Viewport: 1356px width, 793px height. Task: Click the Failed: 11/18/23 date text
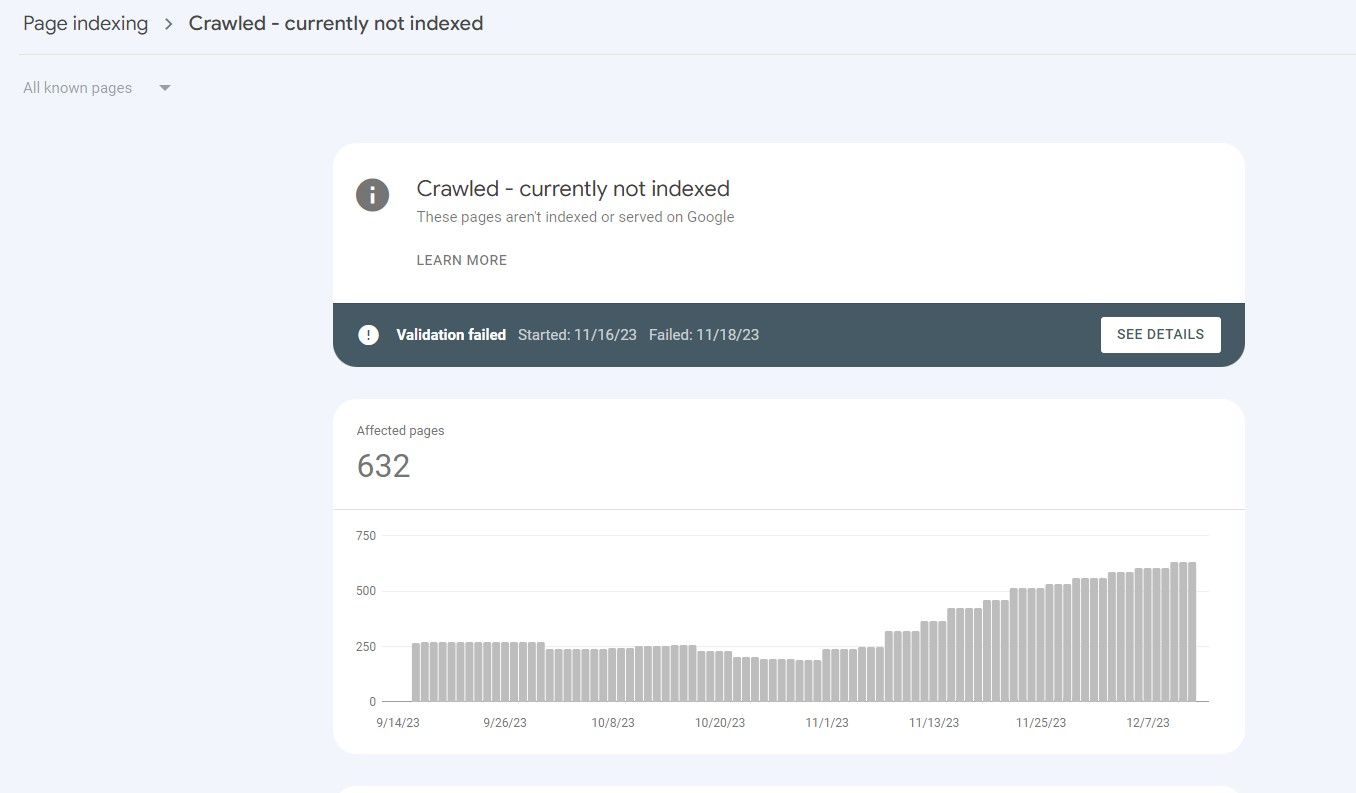[x=704, y=335]
